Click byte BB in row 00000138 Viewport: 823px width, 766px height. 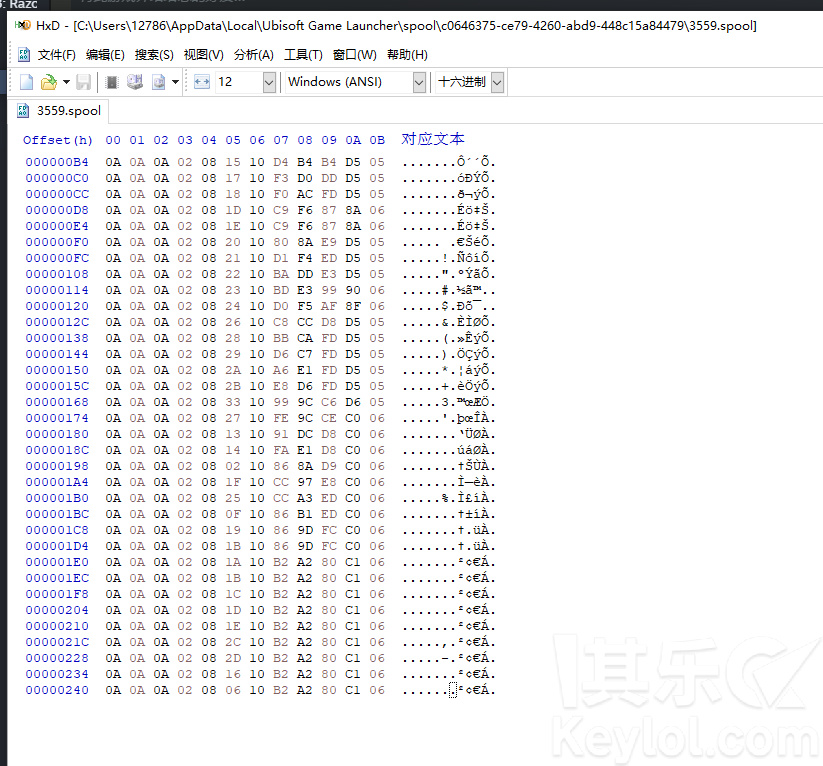tap(281, 338)
